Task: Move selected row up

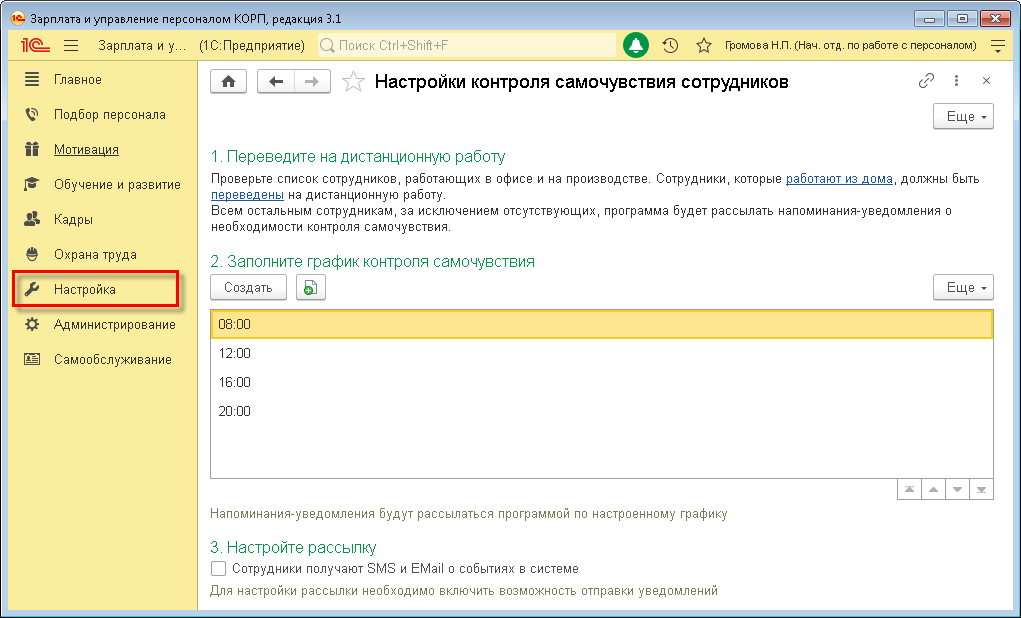Action: point(933,489)
